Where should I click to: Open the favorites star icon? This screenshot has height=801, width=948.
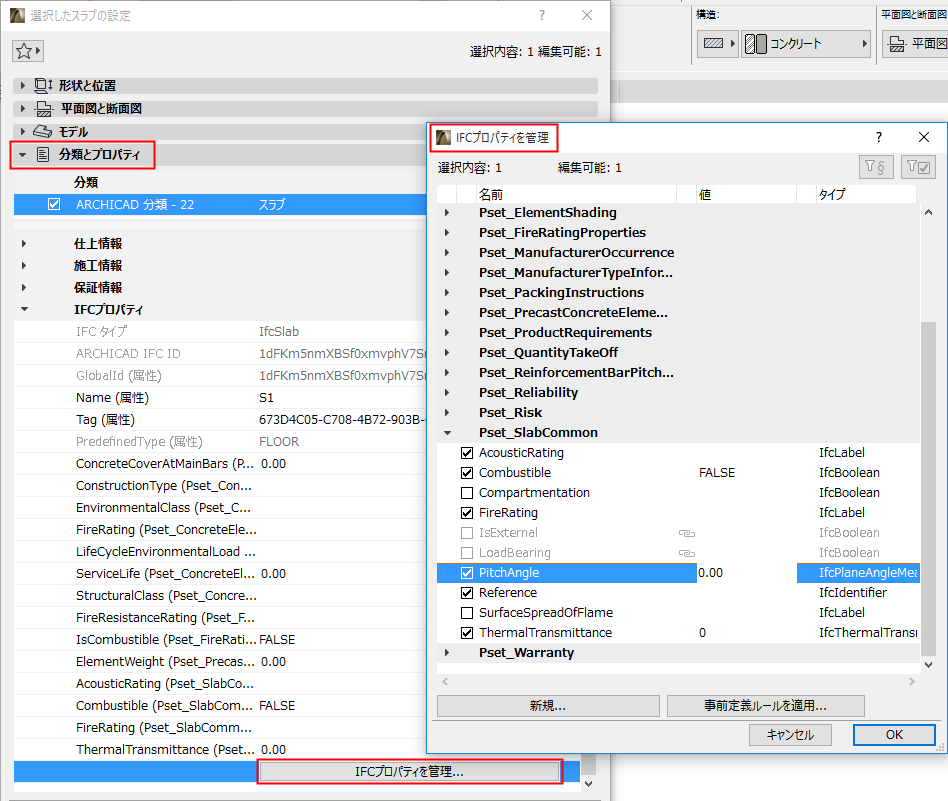tap(25, 50)
